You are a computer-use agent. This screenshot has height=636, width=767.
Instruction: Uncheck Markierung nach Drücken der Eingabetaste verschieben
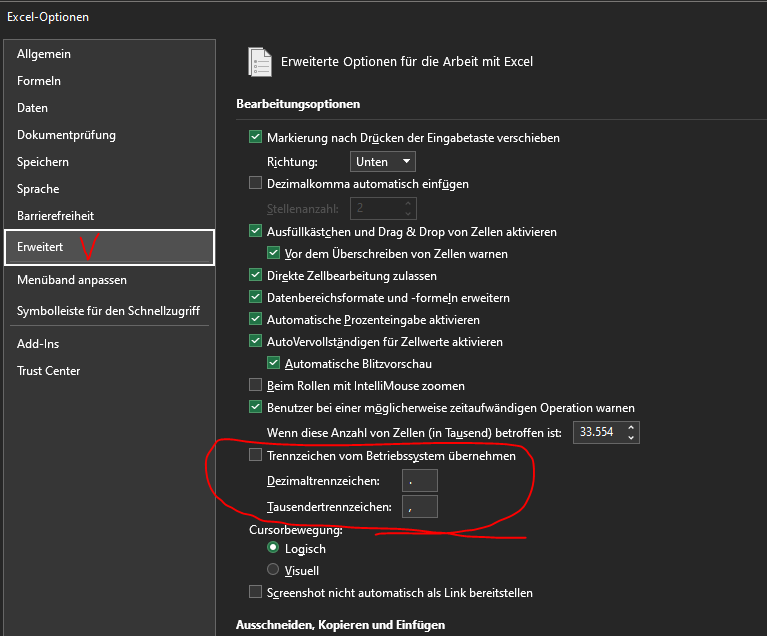click(x=255, y=138)
